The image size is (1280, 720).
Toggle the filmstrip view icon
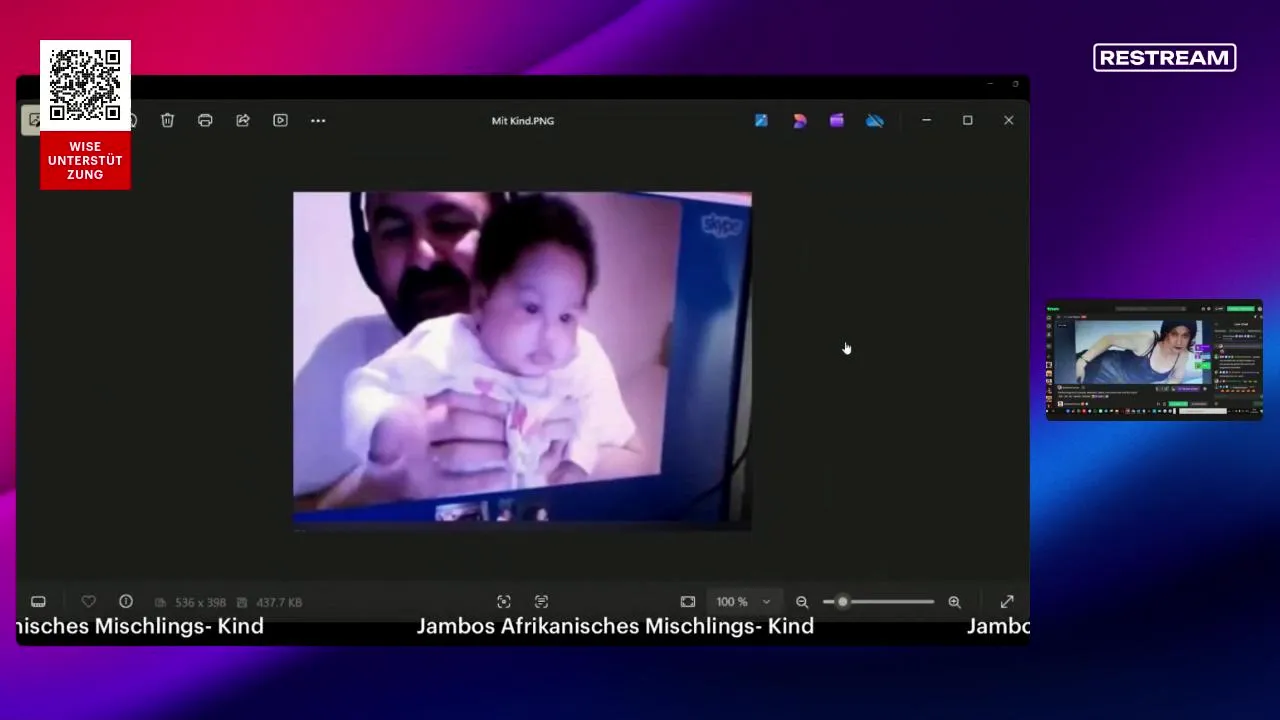coord(38,602)
